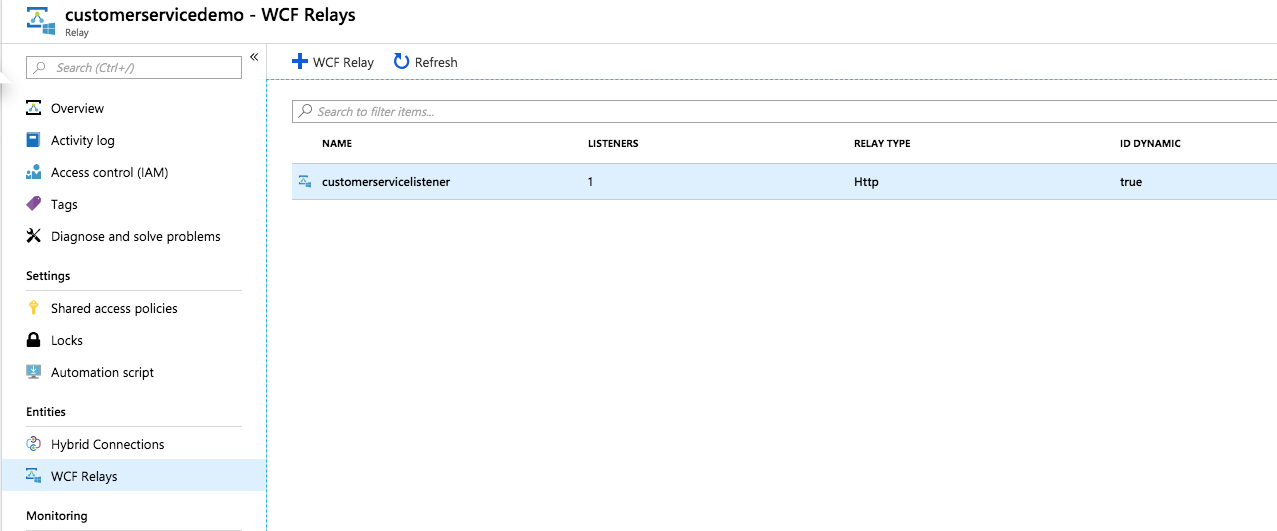Open customerservicelistener relay

(386, 182)
